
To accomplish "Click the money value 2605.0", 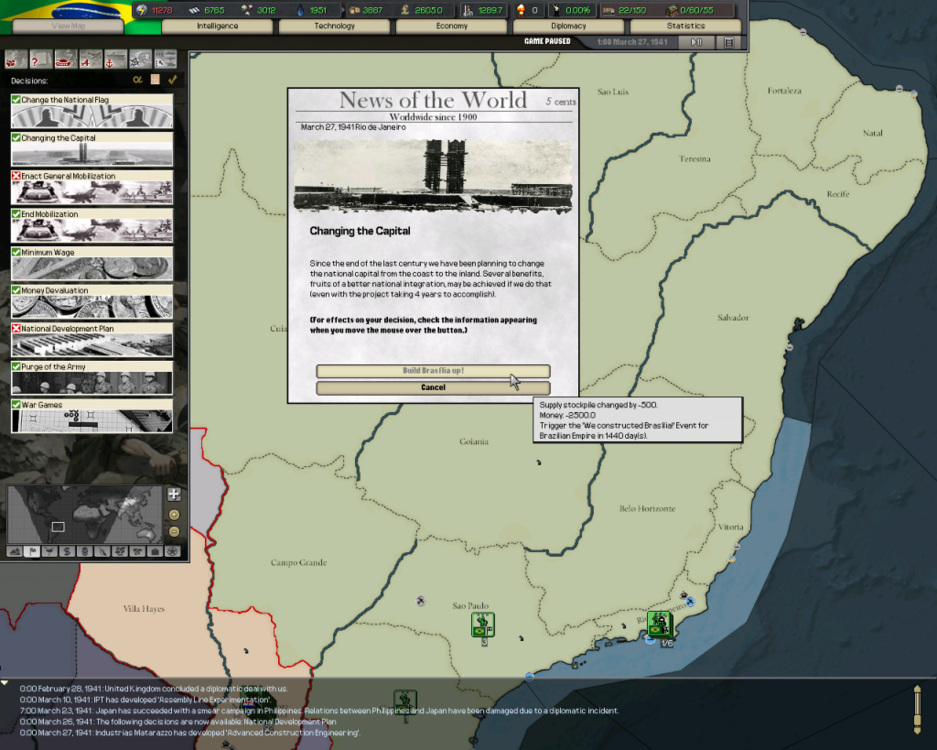I will [x=428, y=10].
